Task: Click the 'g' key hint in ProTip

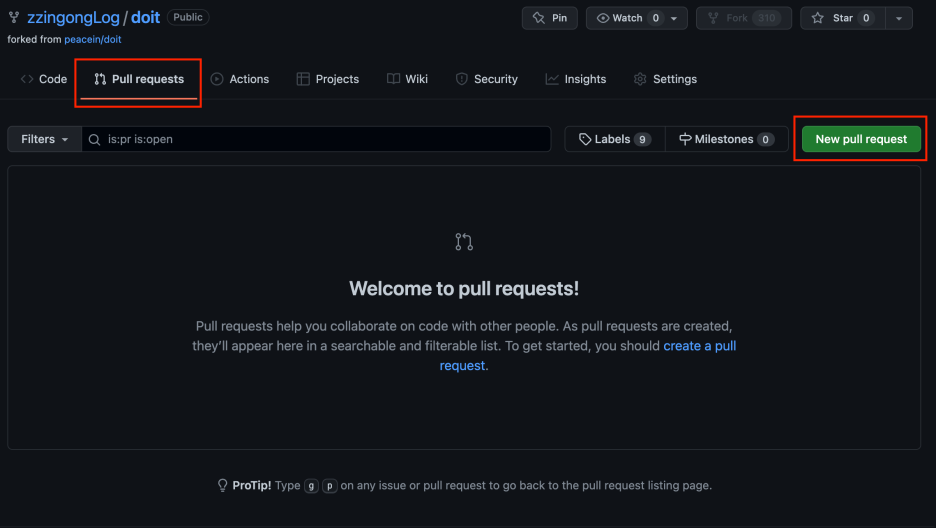Action: click(x=311, y=486)
